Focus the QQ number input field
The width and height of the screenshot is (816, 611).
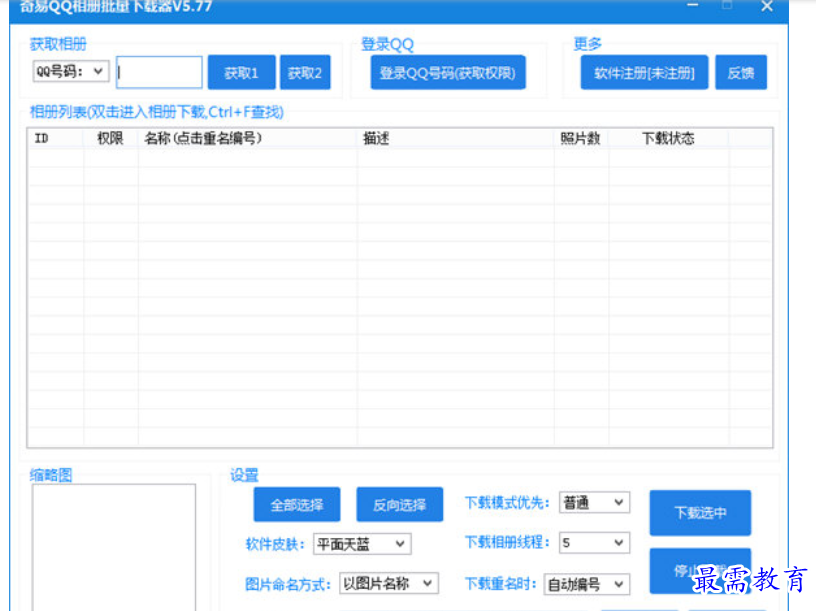[x=159, y=72]
